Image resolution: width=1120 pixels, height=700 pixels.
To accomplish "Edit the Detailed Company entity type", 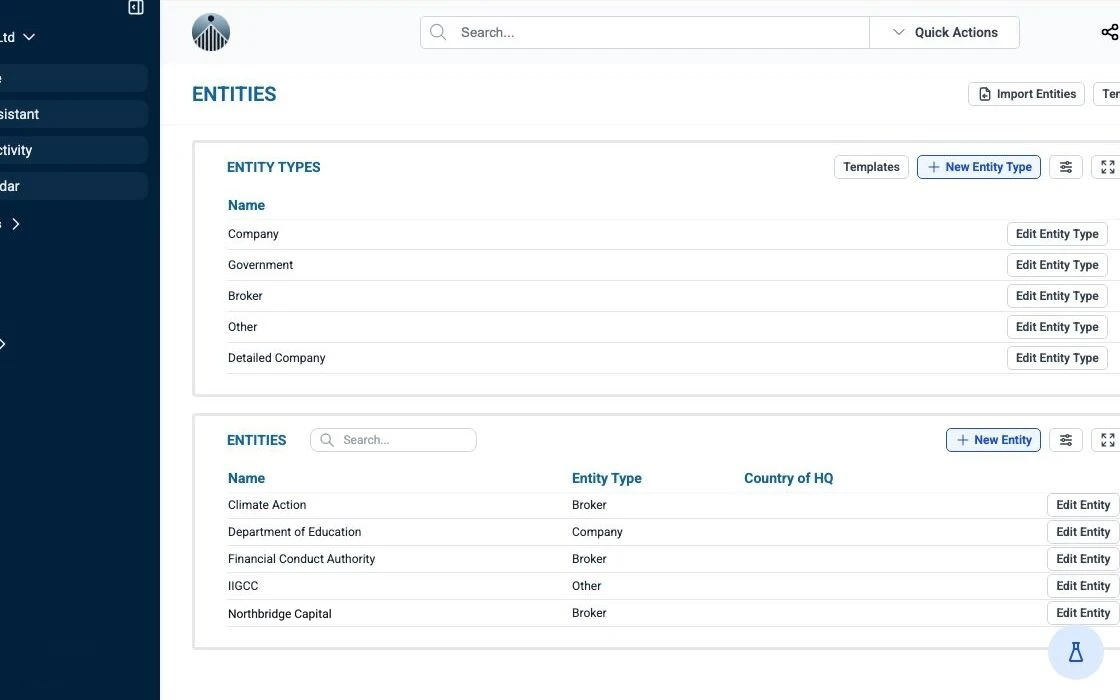I will coord(1057,358).
